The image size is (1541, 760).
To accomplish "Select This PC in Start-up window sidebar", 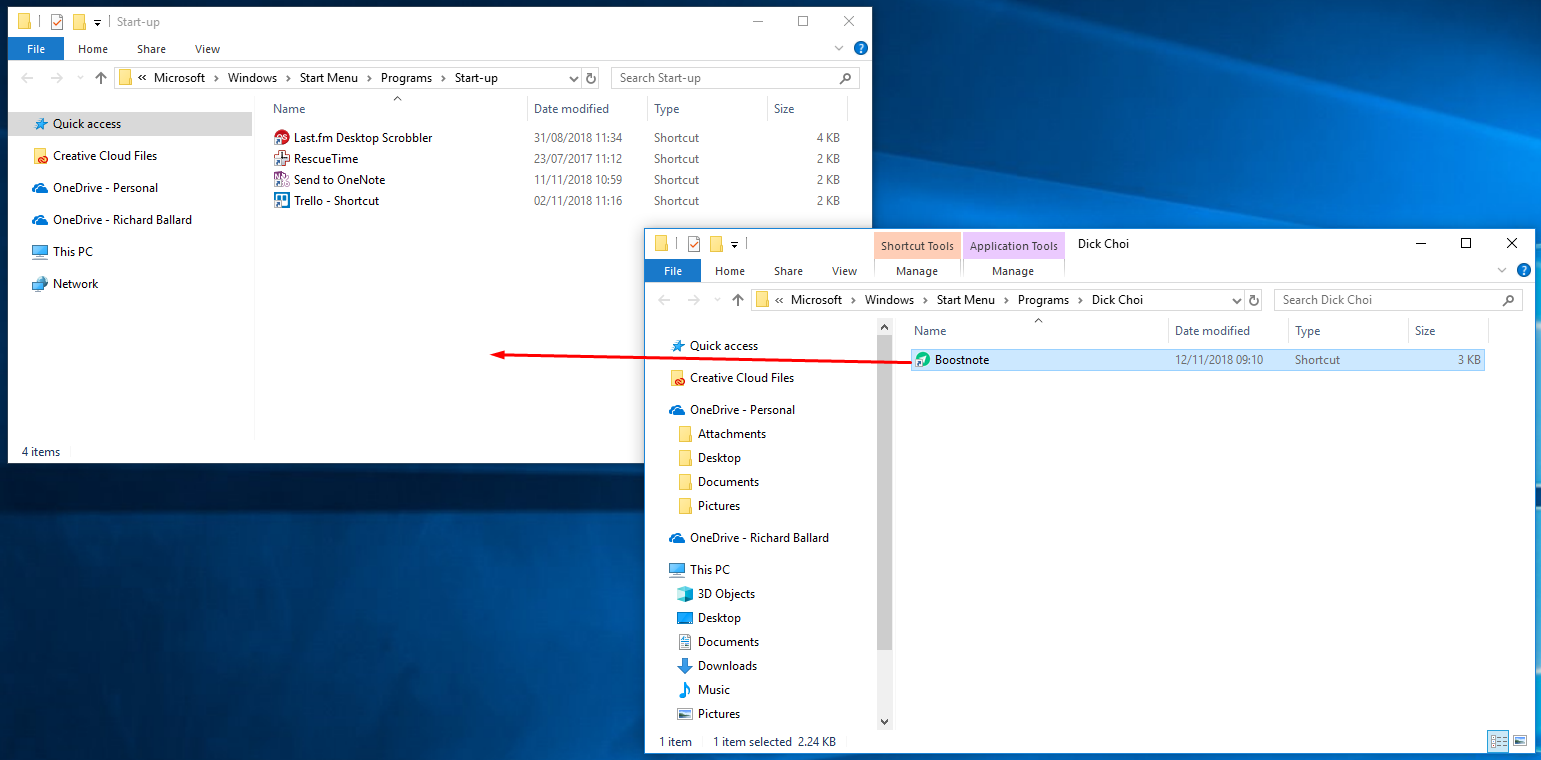I will [72, 252].
